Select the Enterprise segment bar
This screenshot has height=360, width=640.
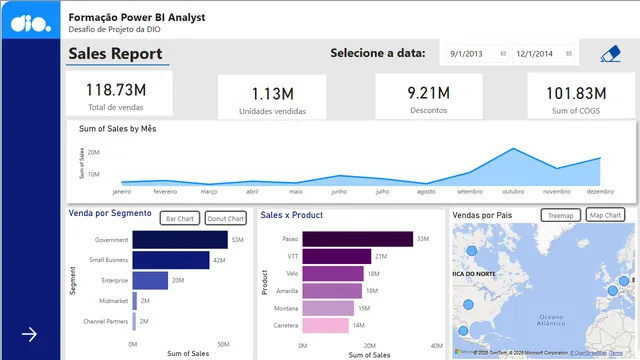tap(150, 280)
